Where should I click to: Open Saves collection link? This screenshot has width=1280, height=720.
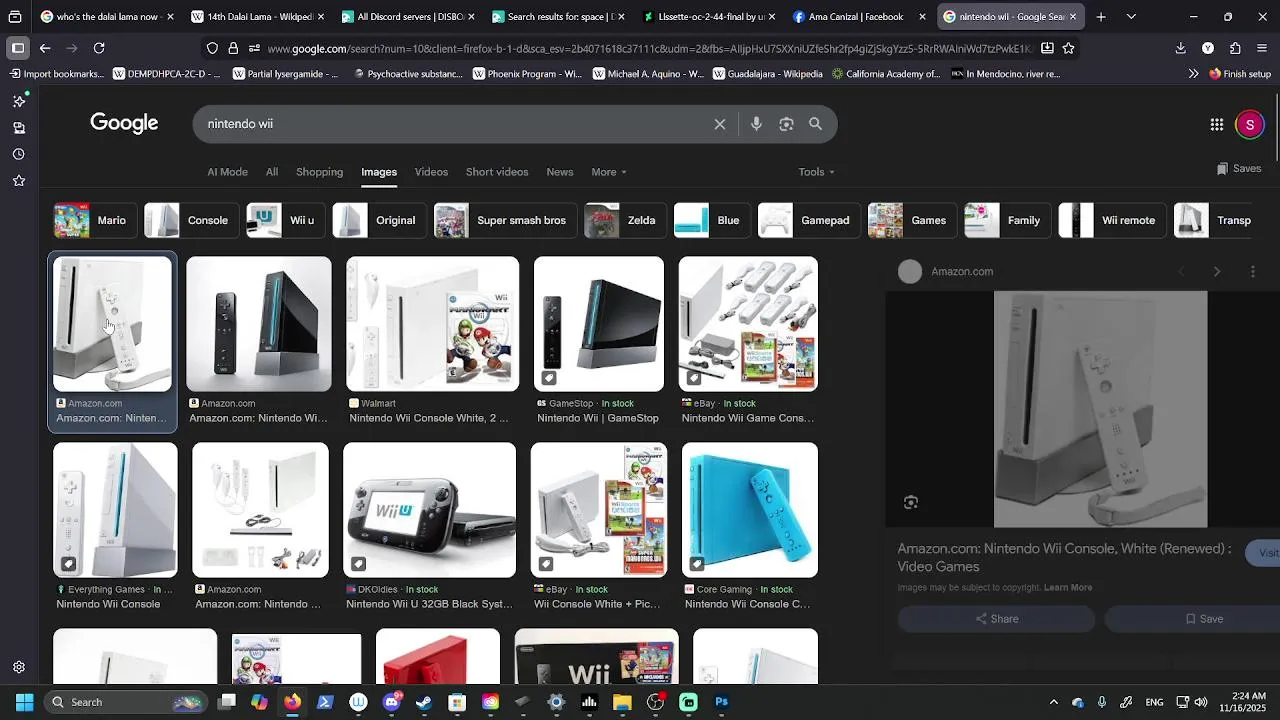1238,168
